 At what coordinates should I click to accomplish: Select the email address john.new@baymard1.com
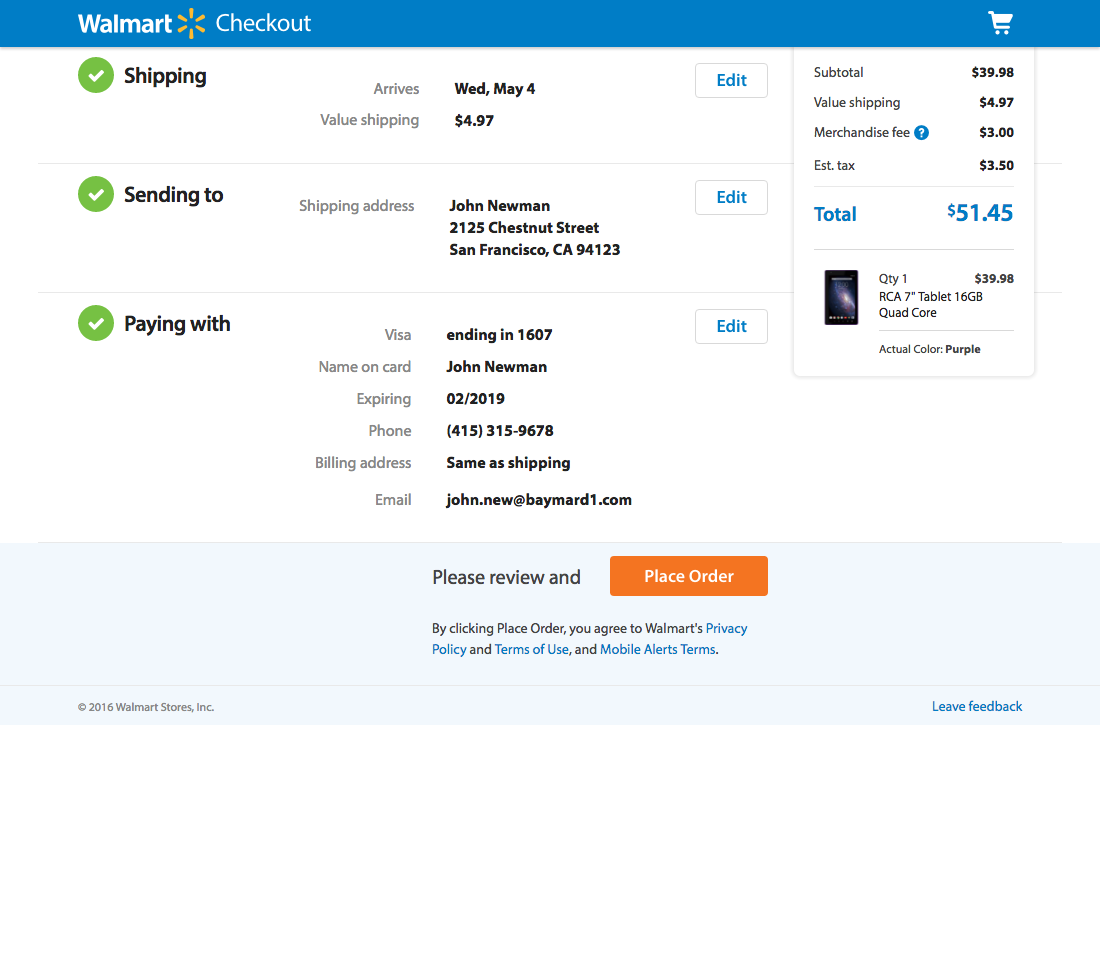[x=539, y=499]
